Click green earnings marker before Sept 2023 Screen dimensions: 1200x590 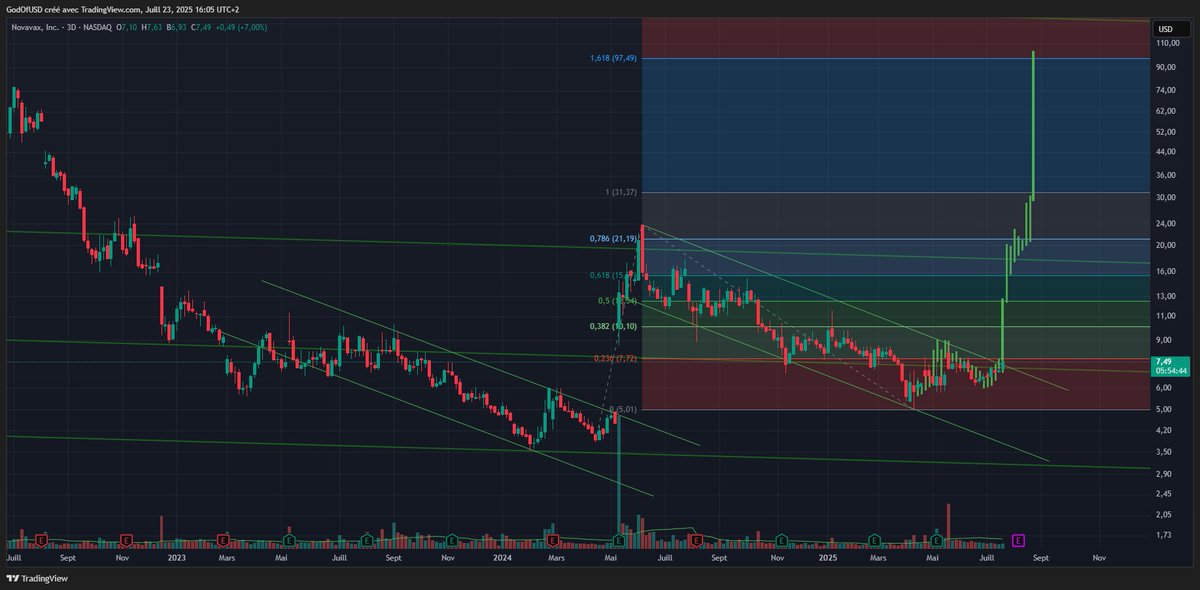click(x=366, y=540)
